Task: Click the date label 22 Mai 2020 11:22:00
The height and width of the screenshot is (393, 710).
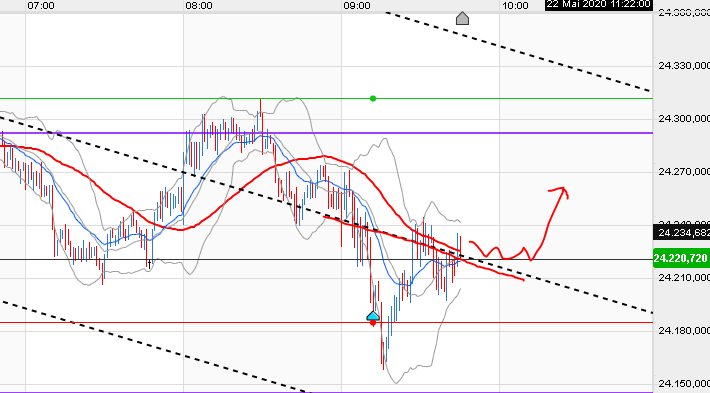Action: 598,5
